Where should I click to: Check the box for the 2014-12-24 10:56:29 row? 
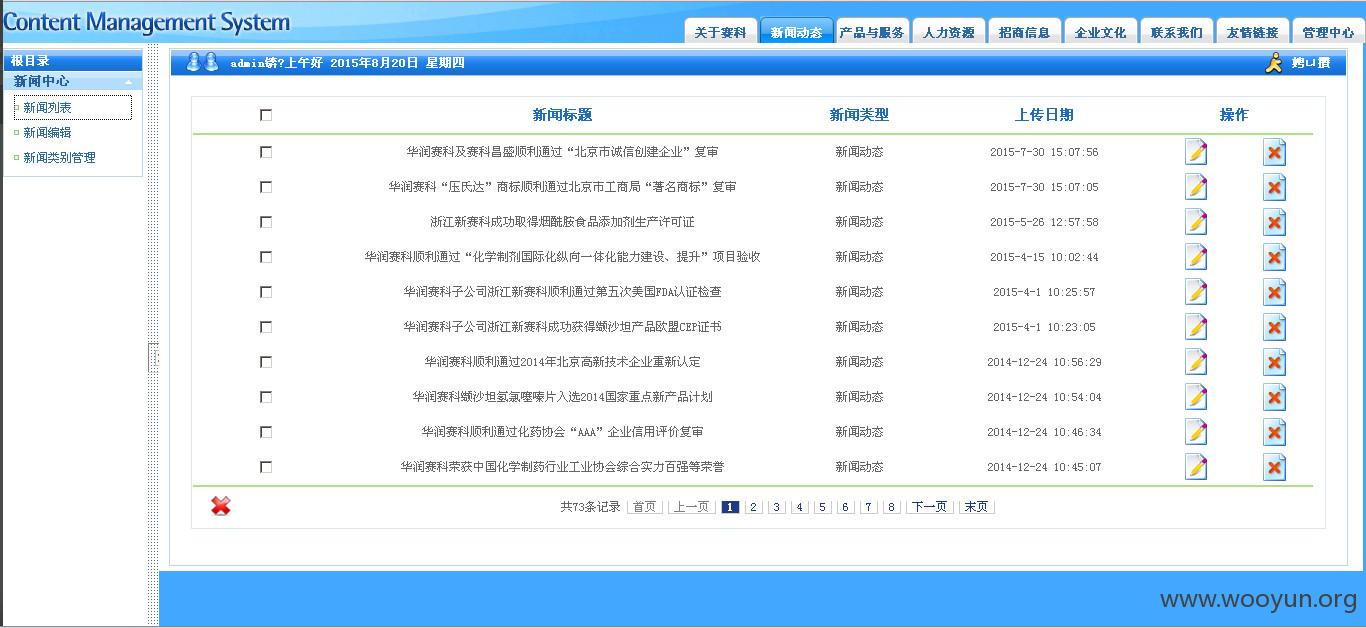coord(266,362)
